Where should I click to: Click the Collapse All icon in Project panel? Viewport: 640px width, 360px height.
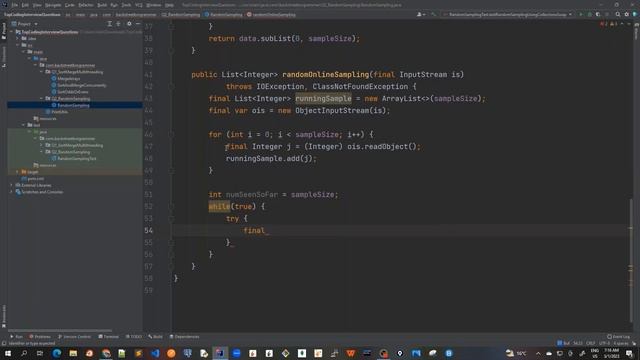coord(118,24)
